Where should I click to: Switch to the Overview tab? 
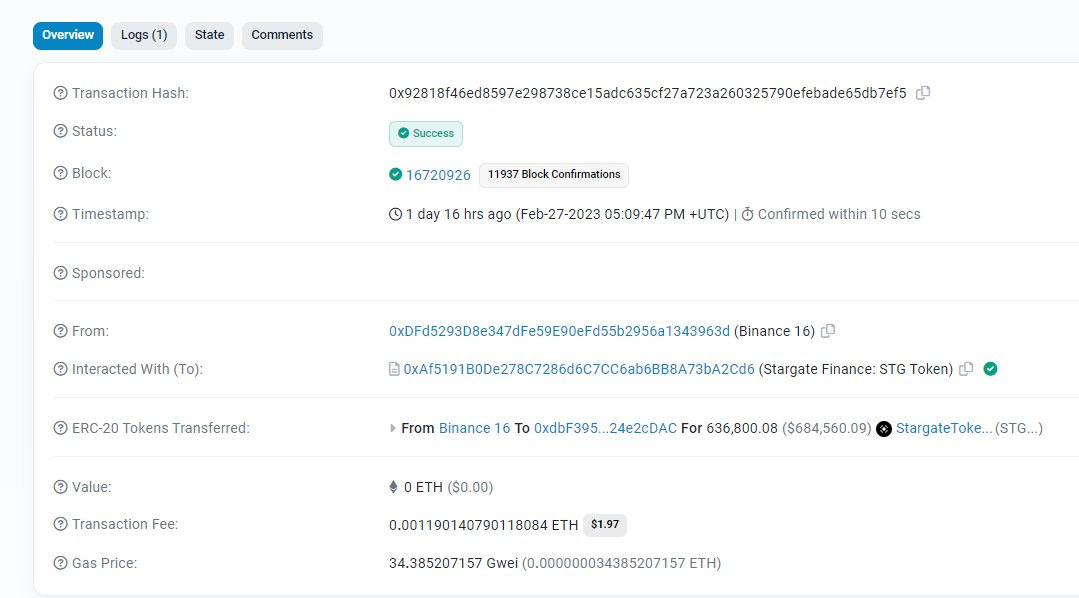click(x=67, y=35)
